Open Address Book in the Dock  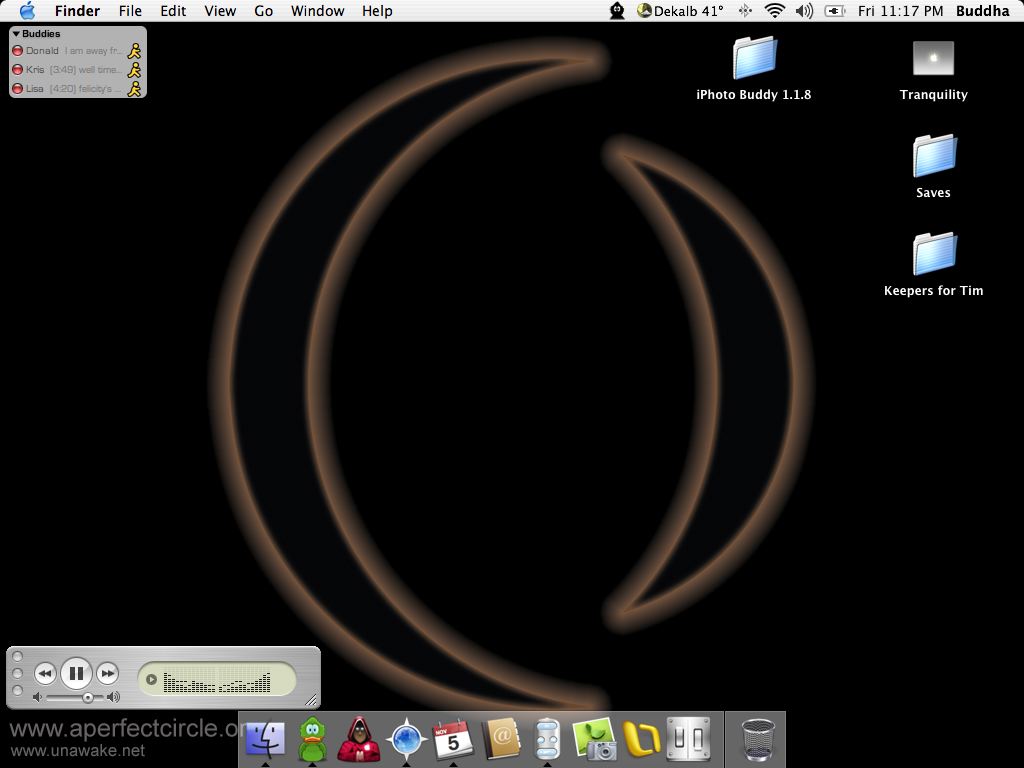point(500,739)
